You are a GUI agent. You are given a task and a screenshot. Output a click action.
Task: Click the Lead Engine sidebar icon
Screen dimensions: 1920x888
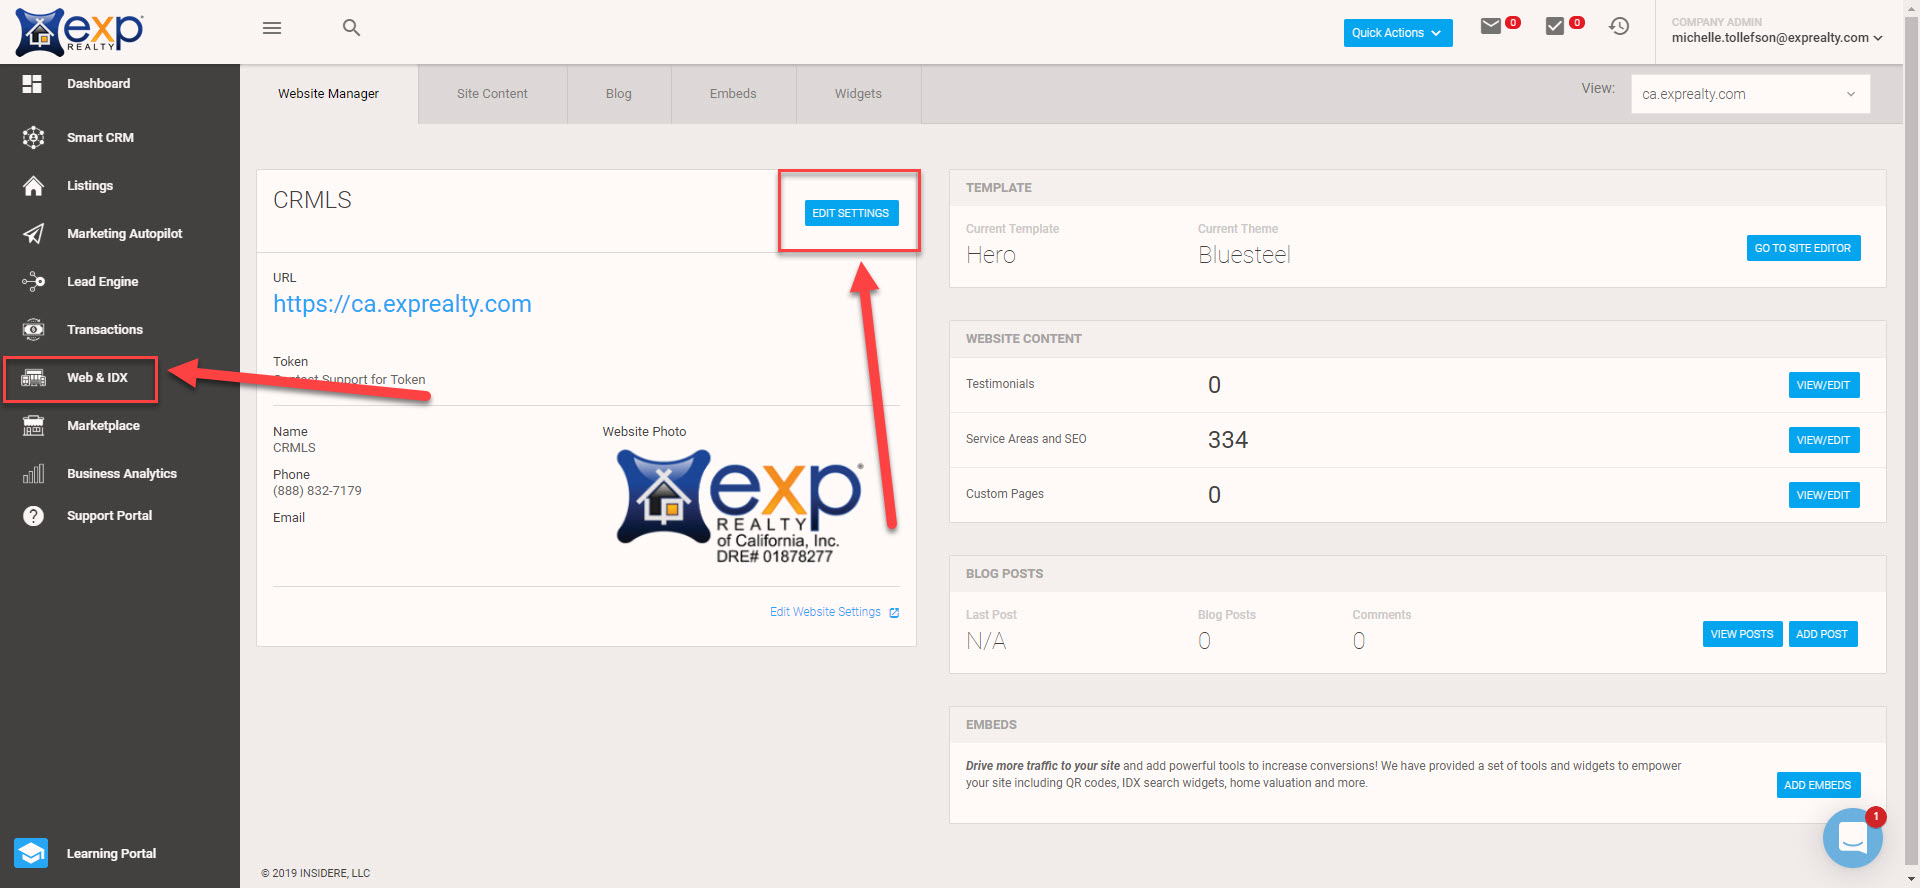pos(33,282)
